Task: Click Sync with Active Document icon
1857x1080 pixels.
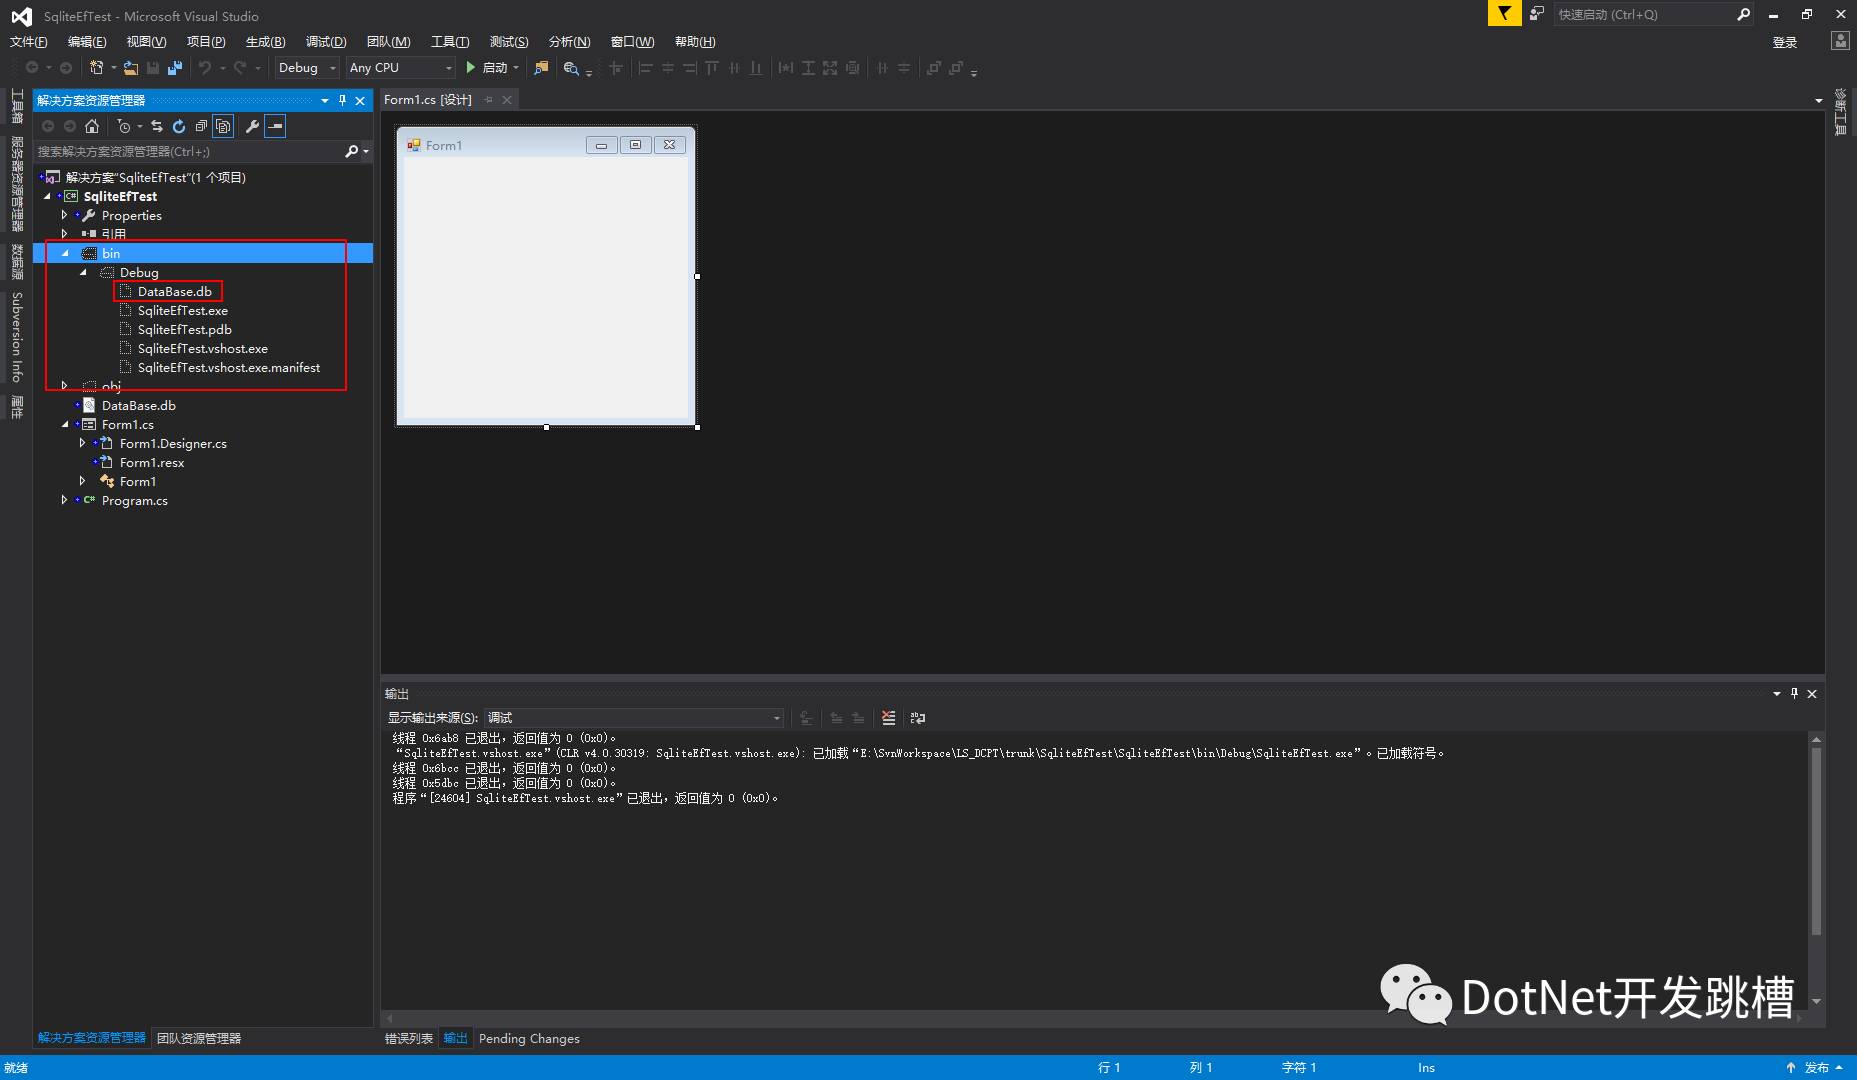Action: point(157,126)
